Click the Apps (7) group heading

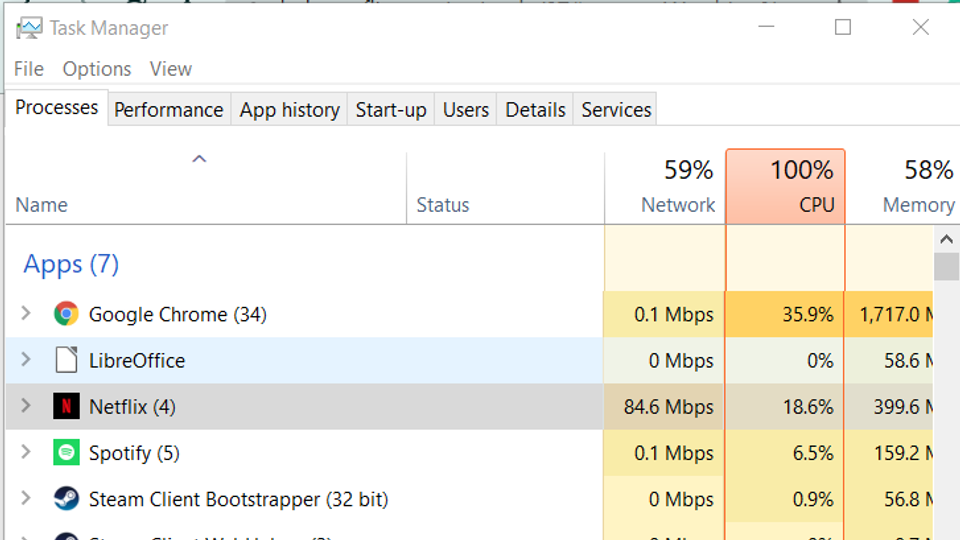pyautogui.click(x=71, y=264)
